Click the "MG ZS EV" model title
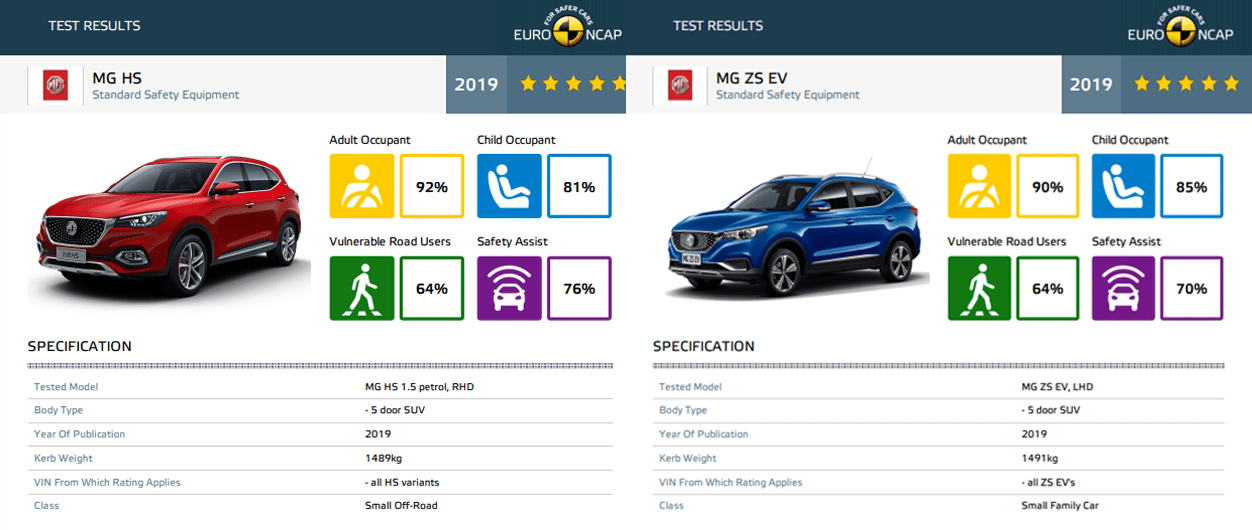 point(749,77)
